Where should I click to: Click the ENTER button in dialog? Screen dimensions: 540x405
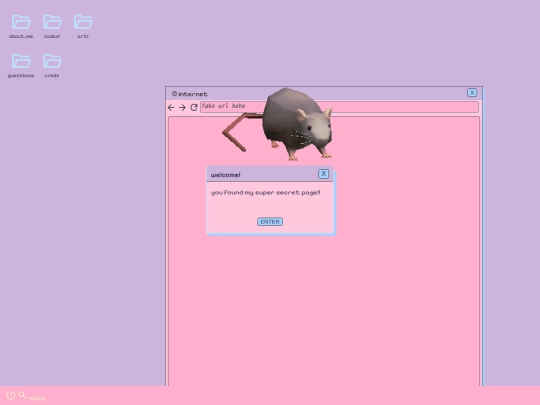[270, 222]
